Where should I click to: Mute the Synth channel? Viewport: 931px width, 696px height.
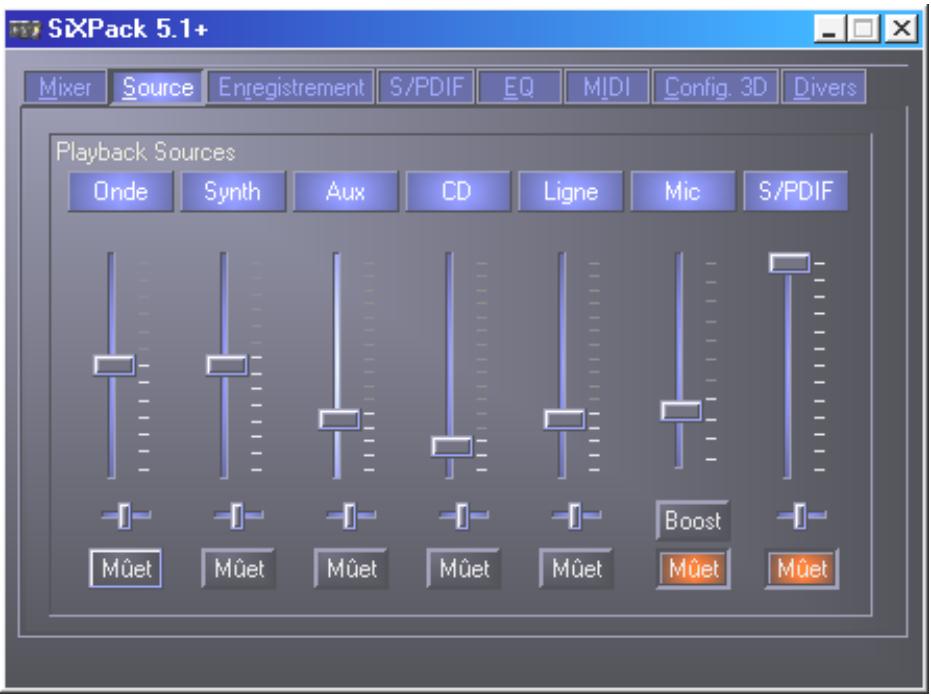[x=239, y=569]
